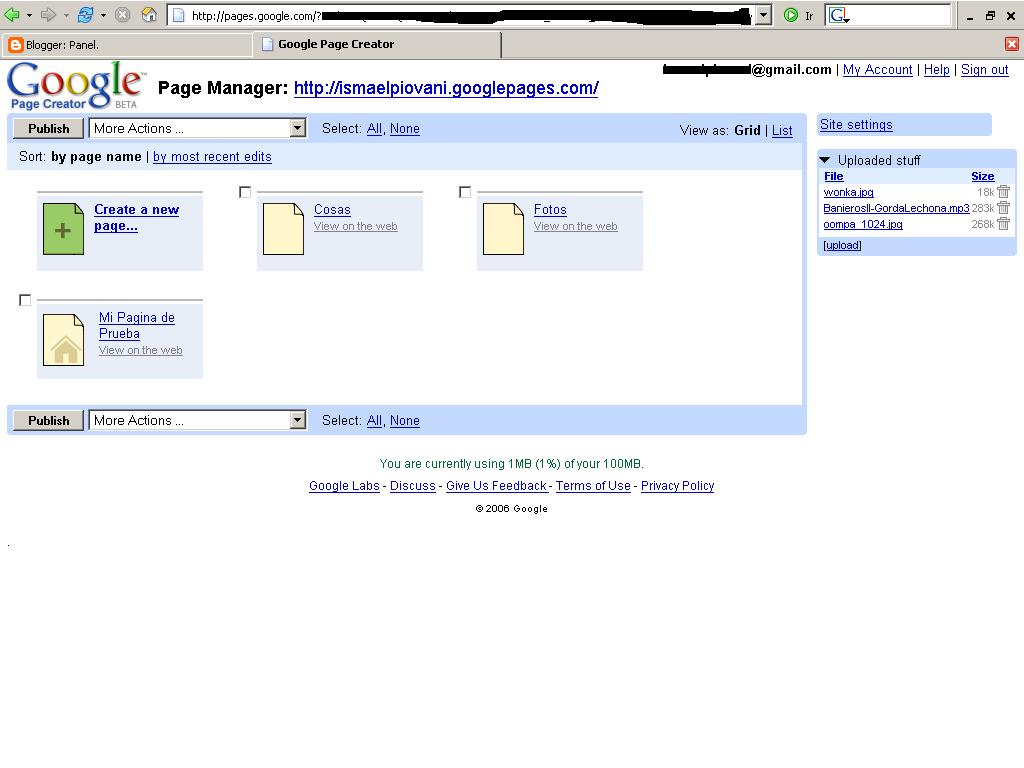Image resolution: width=1024 pixels, height=768 pixels.
Task: Open the Help link
Action: 936,70
